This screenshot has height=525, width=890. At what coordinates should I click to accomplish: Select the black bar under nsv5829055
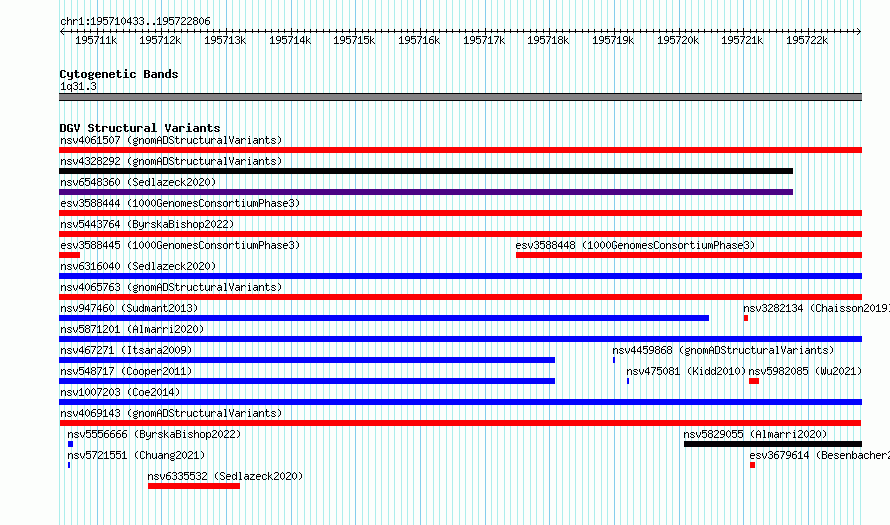[773, 444]
